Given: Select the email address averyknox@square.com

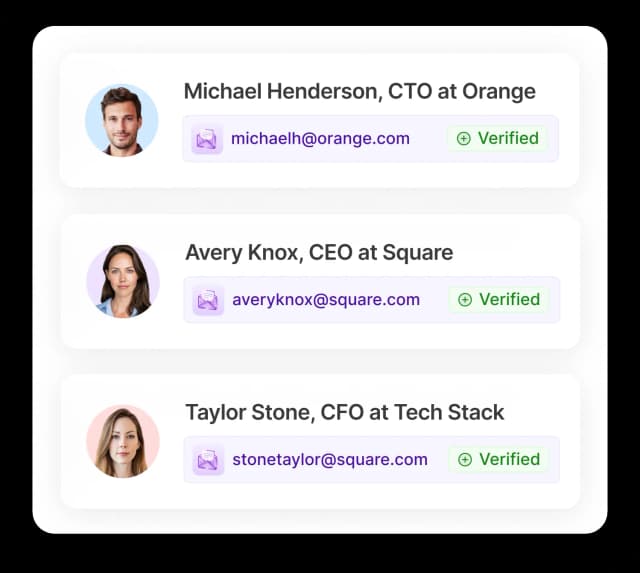Looking at the screenshot, I should click(326, 300).
